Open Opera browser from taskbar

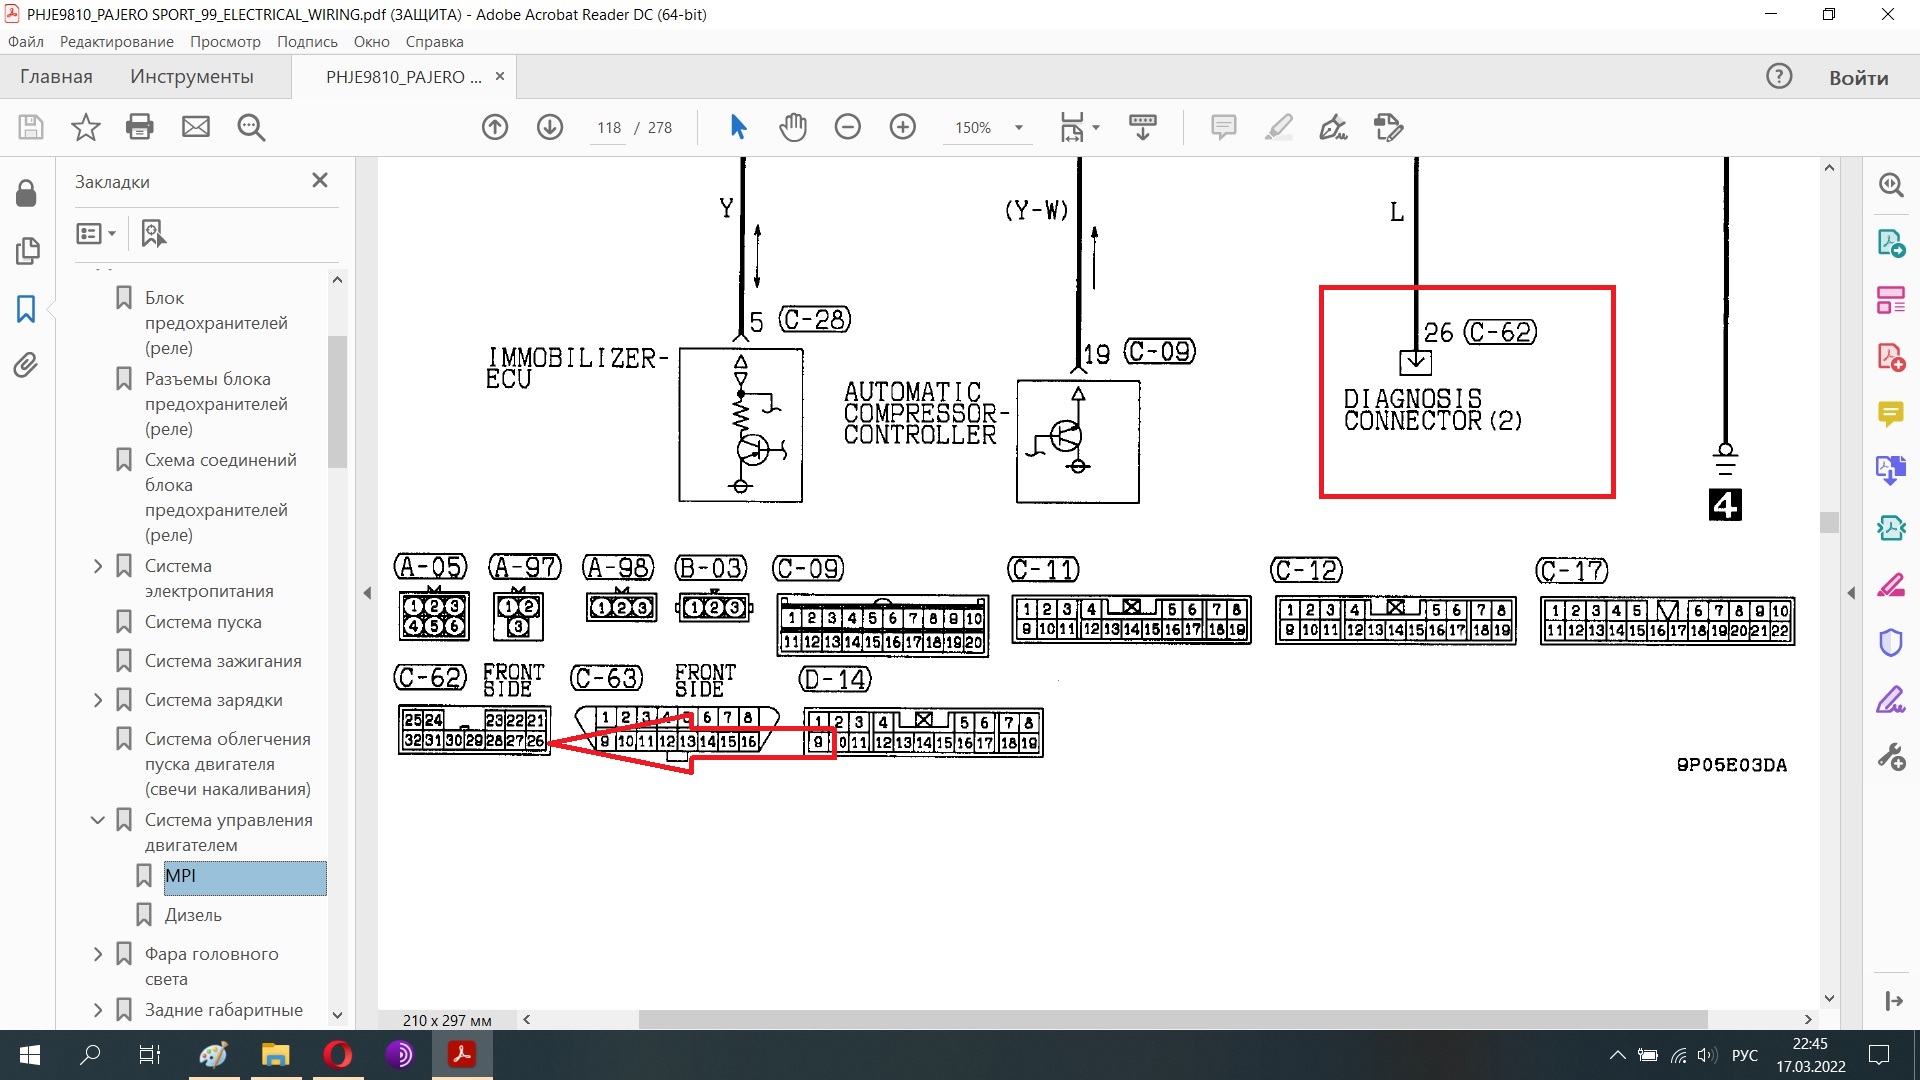point(338,1055)
